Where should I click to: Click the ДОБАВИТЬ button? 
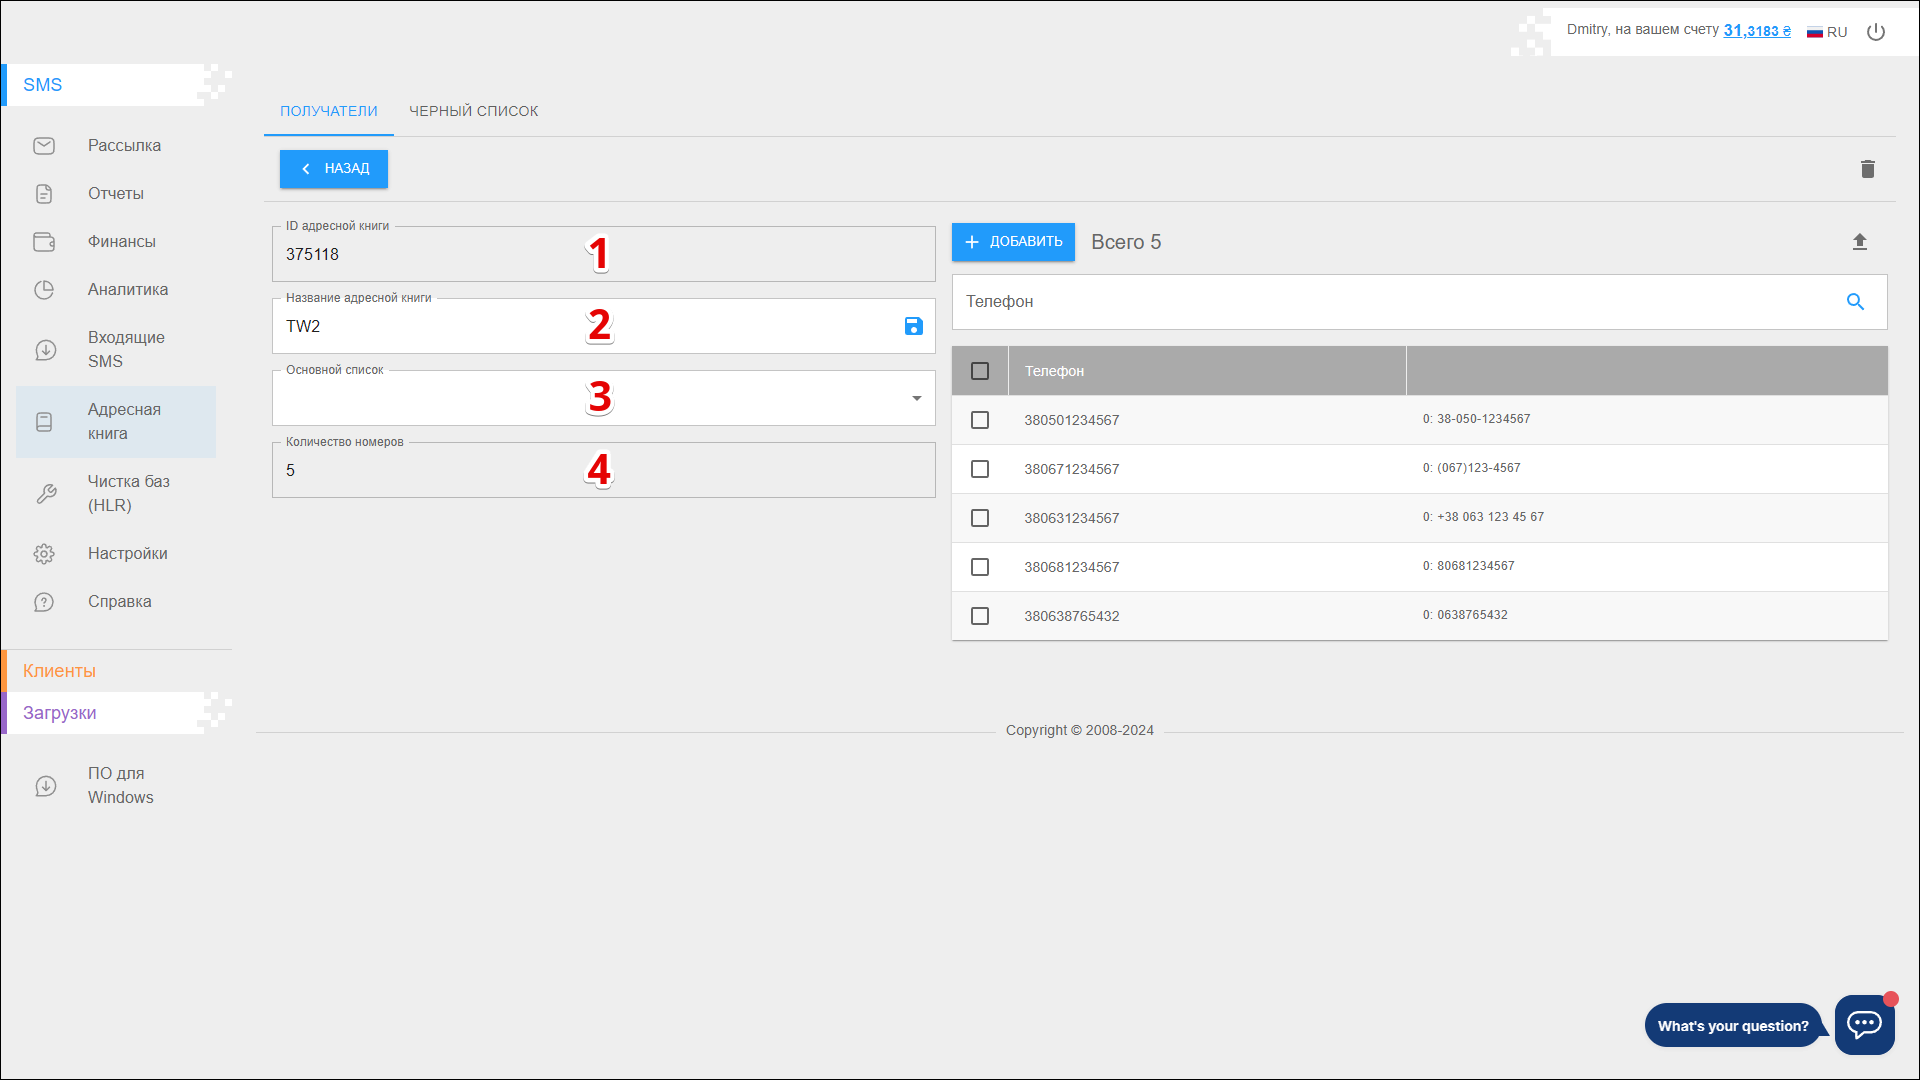click(1013, 242)
